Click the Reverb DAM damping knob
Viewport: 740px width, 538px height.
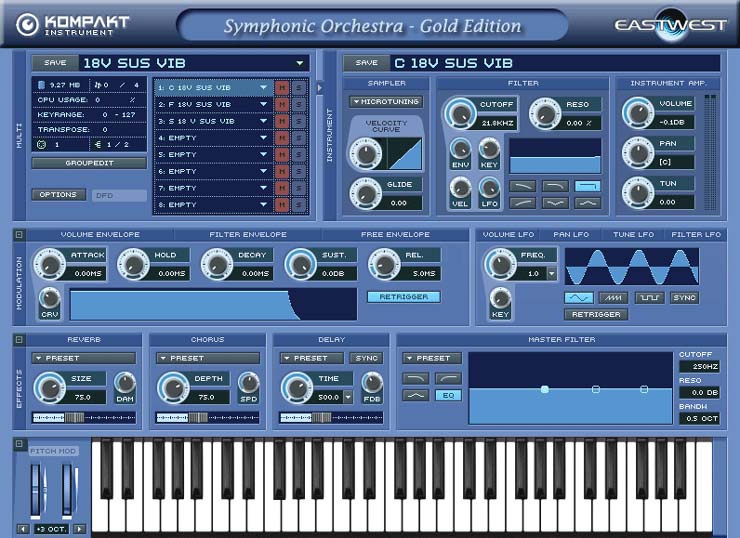125,383
